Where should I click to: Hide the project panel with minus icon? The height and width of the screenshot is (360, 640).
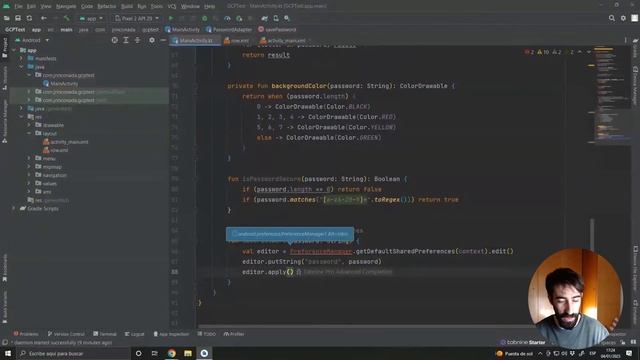(x=163, y=40)
